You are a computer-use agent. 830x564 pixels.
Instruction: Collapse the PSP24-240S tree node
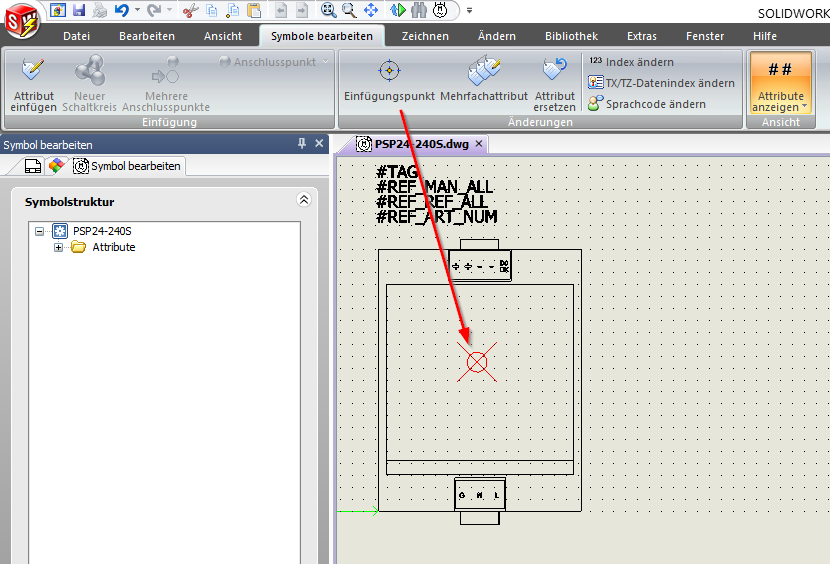pyautogui.click(x=40, y=231)
